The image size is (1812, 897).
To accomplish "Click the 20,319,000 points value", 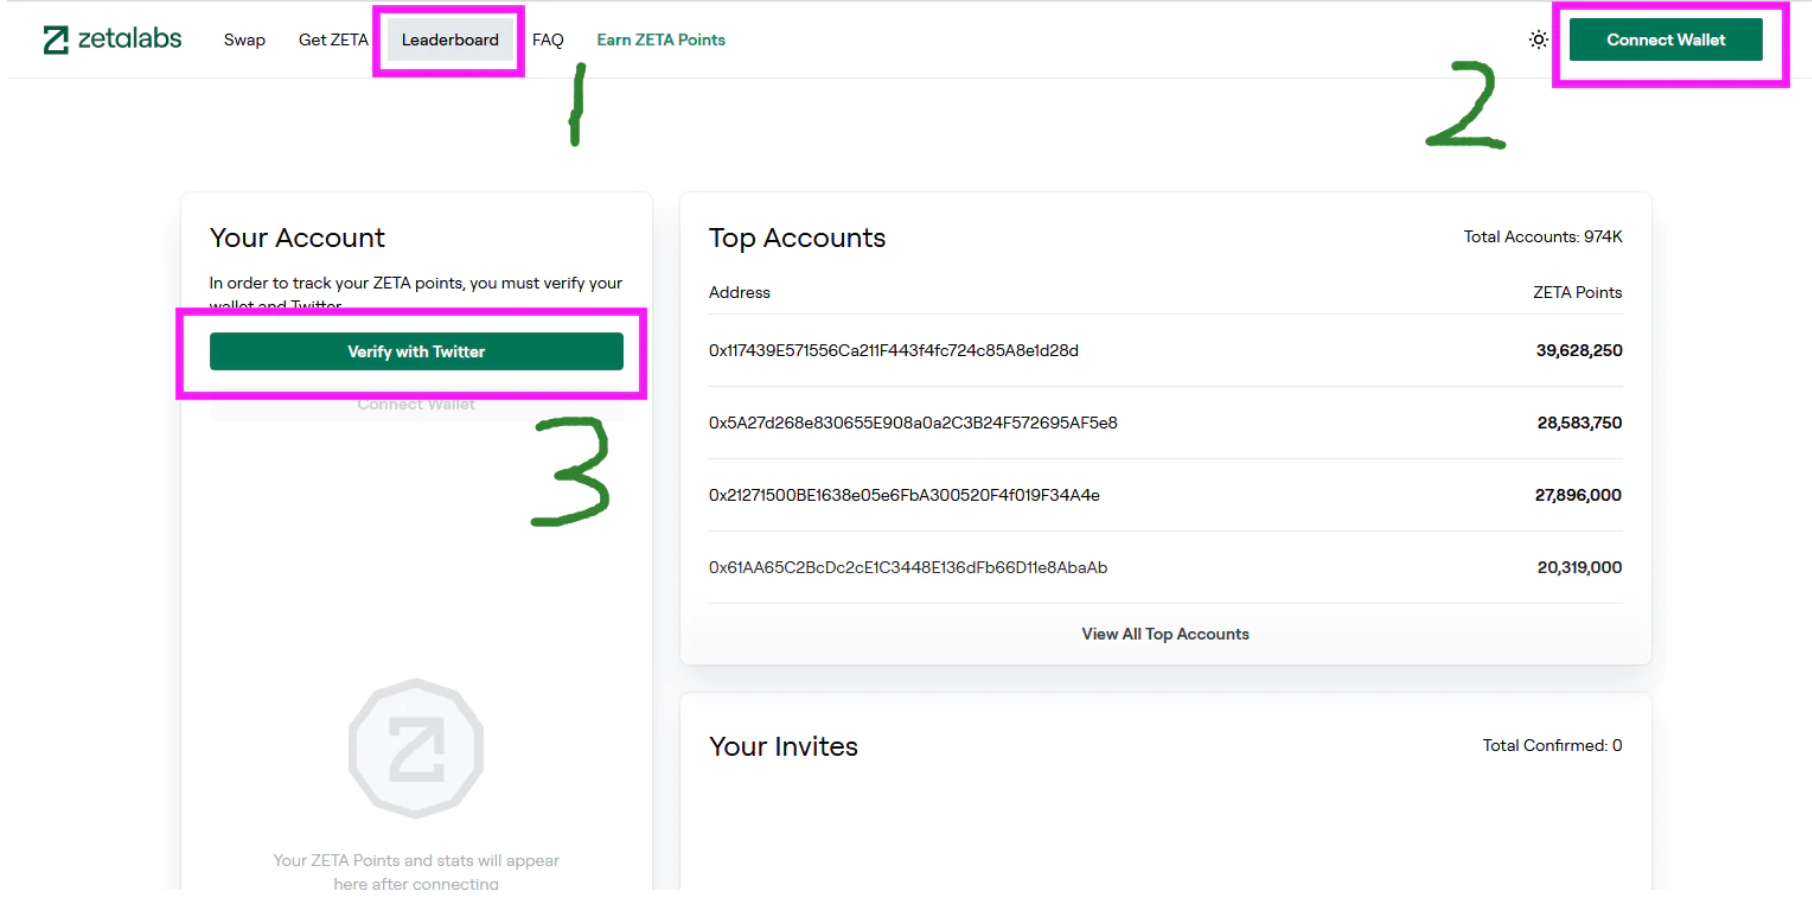I will (1579, 567).
